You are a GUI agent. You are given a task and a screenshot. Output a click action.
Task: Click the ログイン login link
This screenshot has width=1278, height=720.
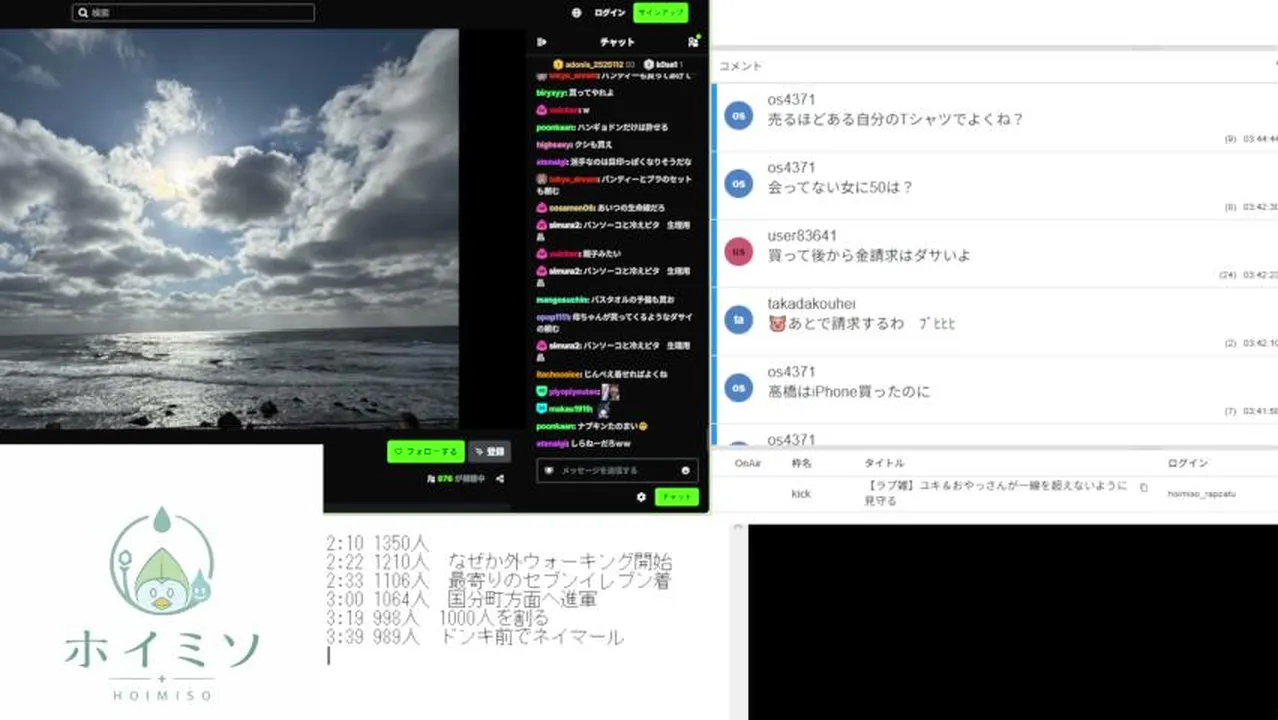609,13
